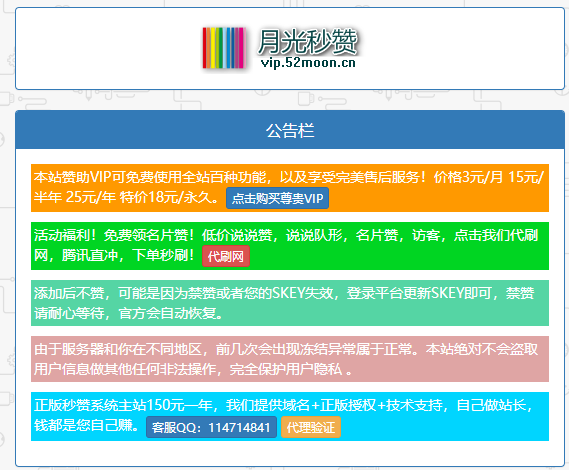The height and width of the screenshot is (470, 569).
Task: Open the 代理验证 orange button
Action: coord(311,427)
